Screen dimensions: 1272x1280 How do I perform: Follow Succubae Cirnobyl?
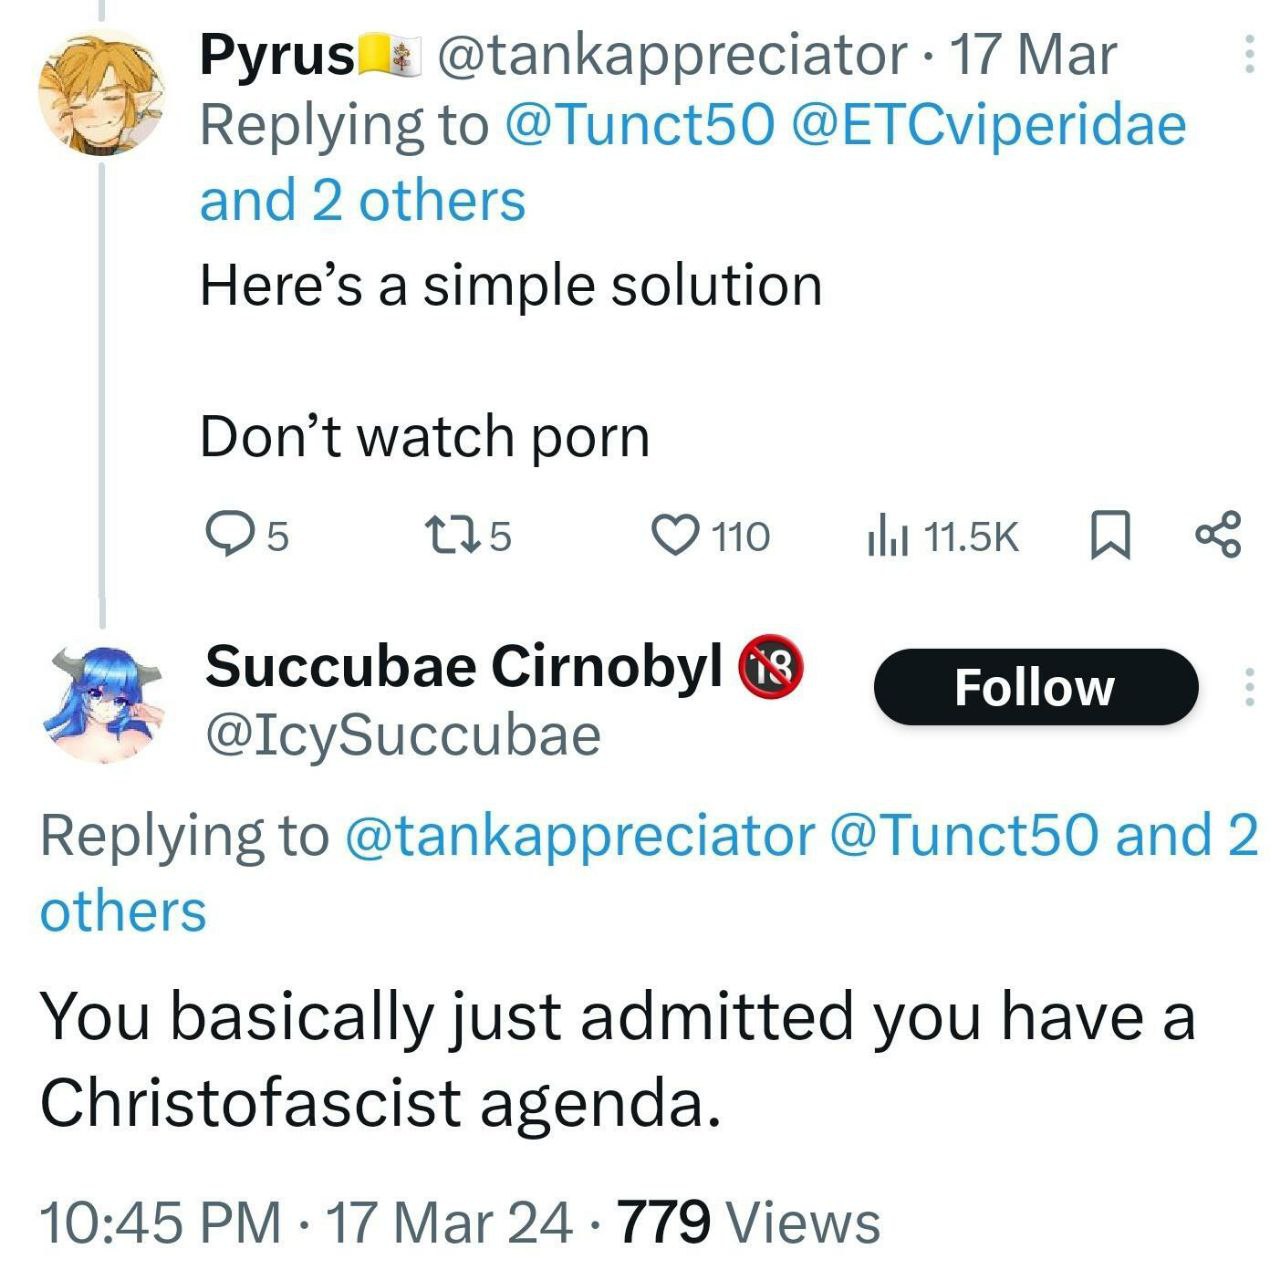[x=1035, y=687]
